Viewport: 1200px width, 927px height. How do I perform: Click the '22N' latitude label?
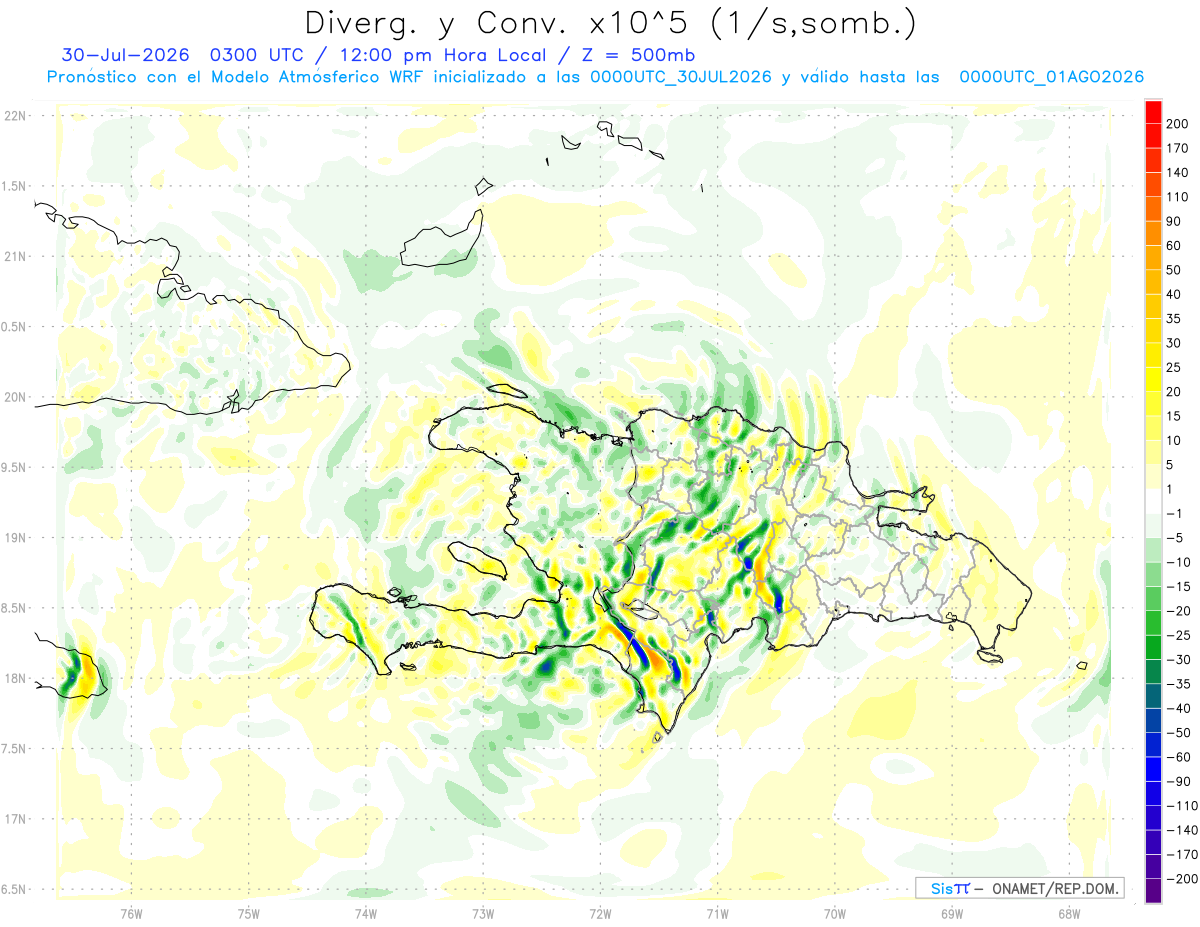click(15, 116)
